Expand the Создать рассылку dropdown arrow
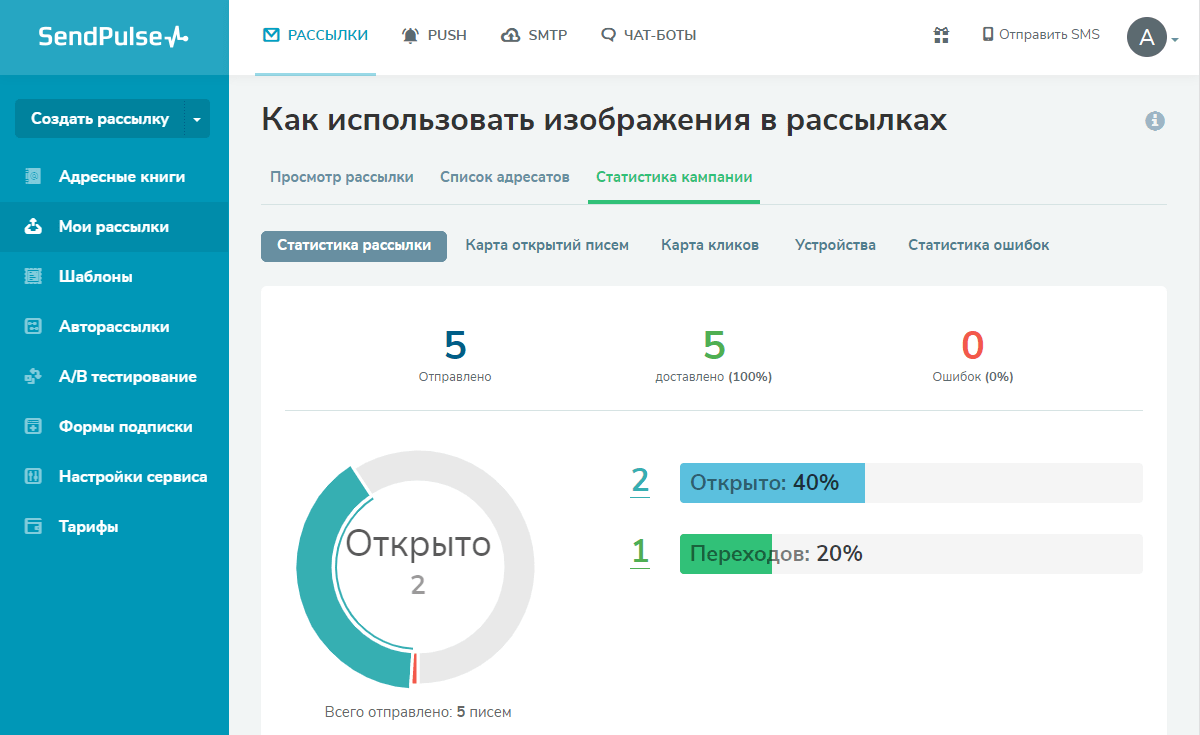1200x735 pixels. (197, 119)
